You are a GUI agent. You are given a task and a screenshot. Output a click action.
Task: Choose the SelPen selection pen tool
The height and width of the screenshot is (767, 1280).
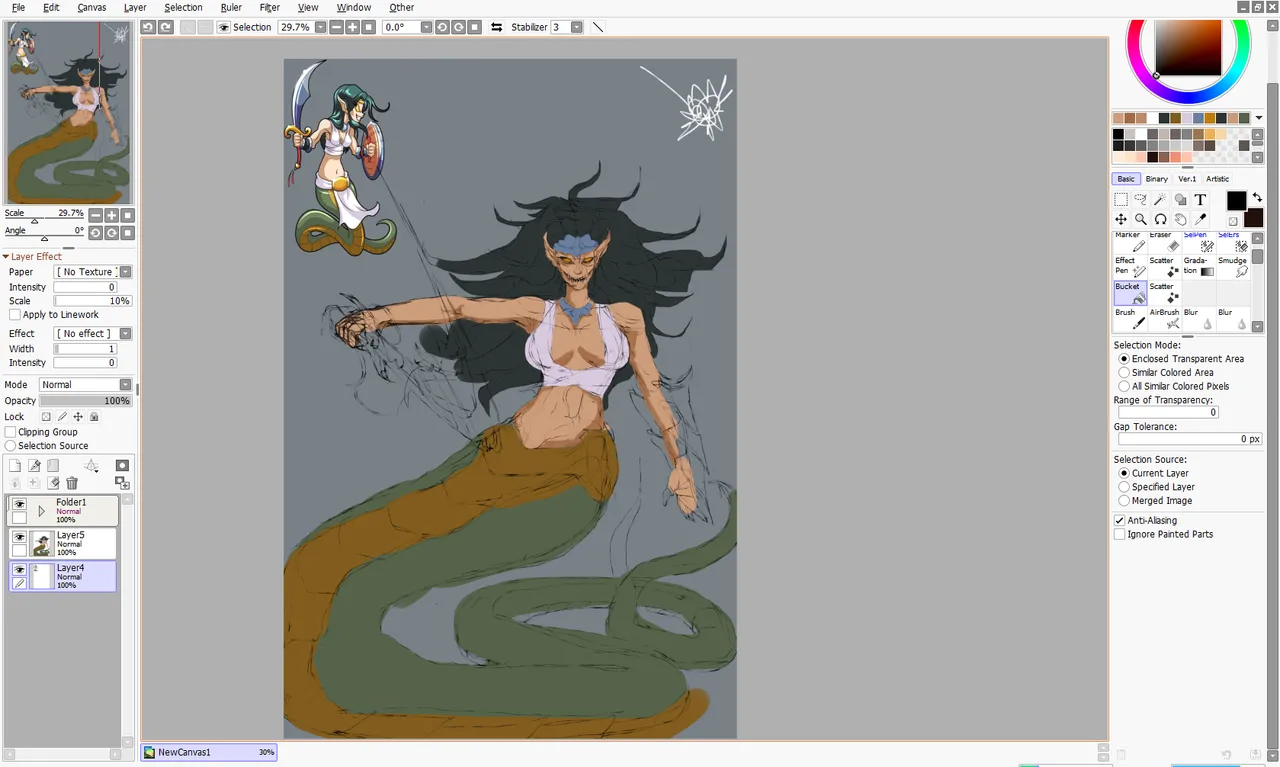(x=1198, y=242)
